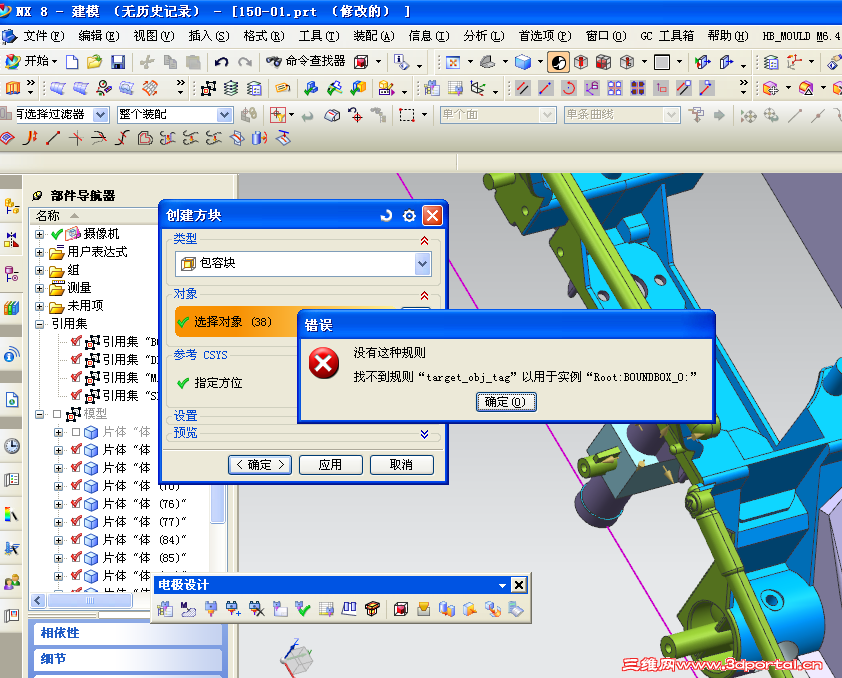This screenshot has height=678, width=842.
Task: Expand the 细节 panel bar
Action: pyautogui.click(x=128, y=659)
